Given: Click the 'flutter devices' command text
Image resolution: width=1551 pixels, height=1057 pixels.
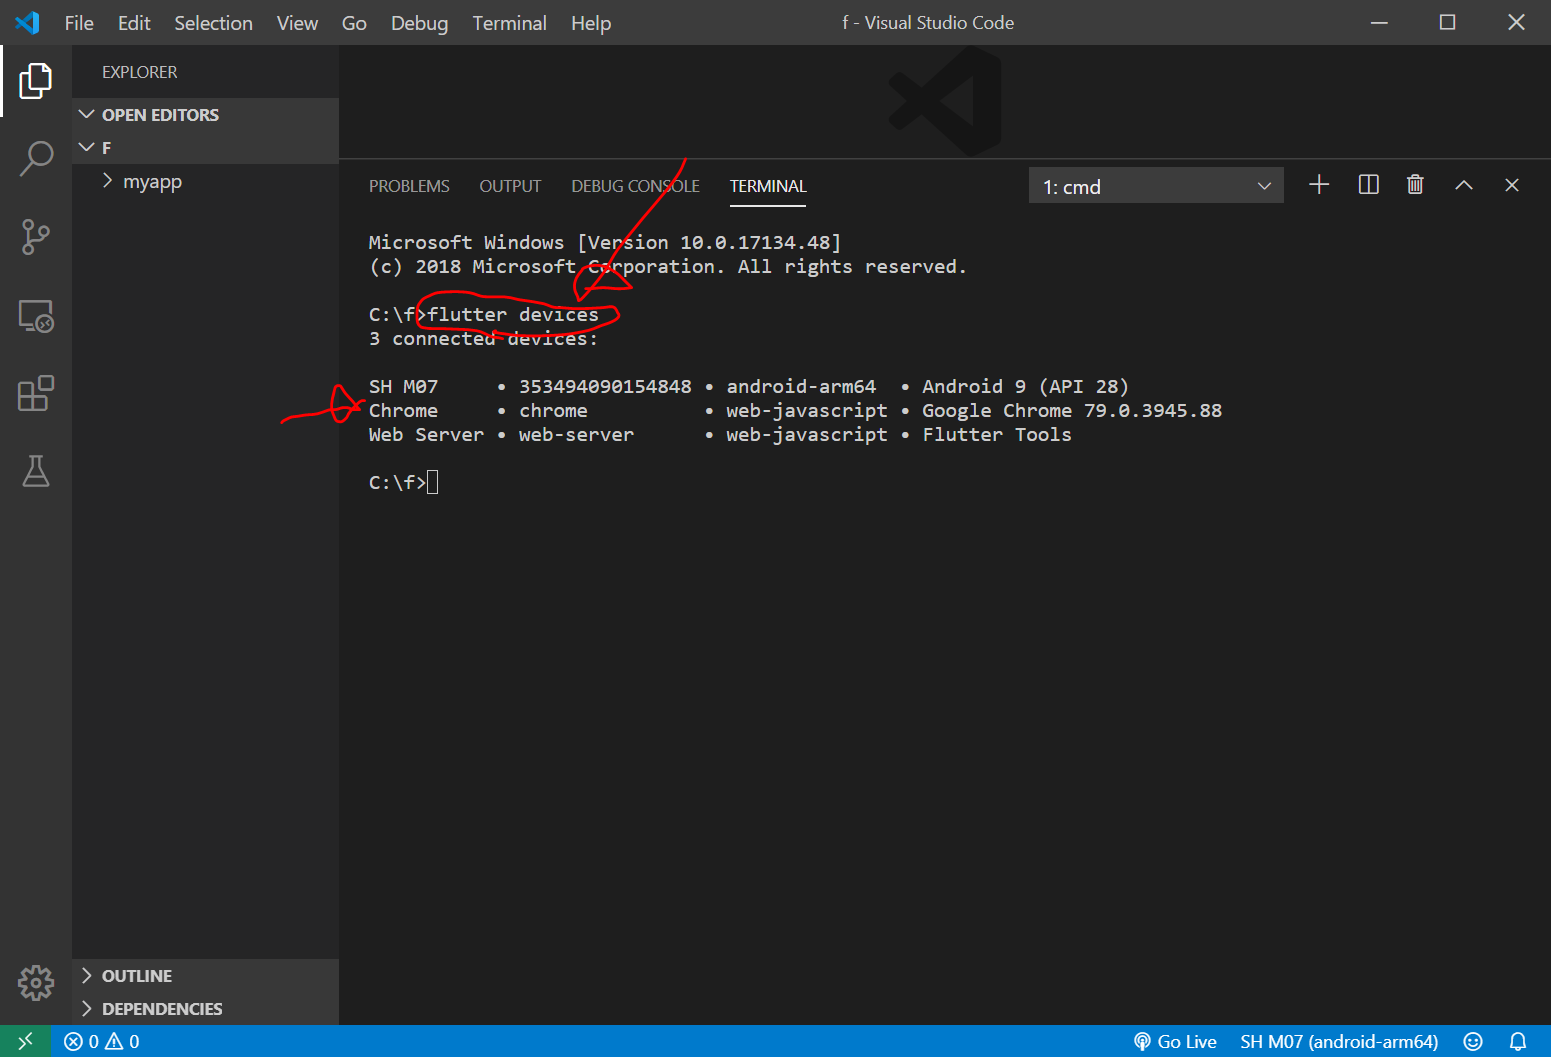Looking at the screenshot, I should 513,315.
